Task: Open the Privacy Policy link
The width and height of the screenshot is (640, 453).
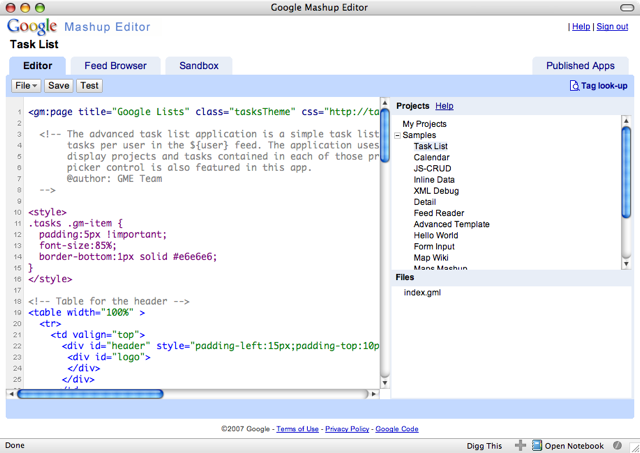Action: pos(347,429)
